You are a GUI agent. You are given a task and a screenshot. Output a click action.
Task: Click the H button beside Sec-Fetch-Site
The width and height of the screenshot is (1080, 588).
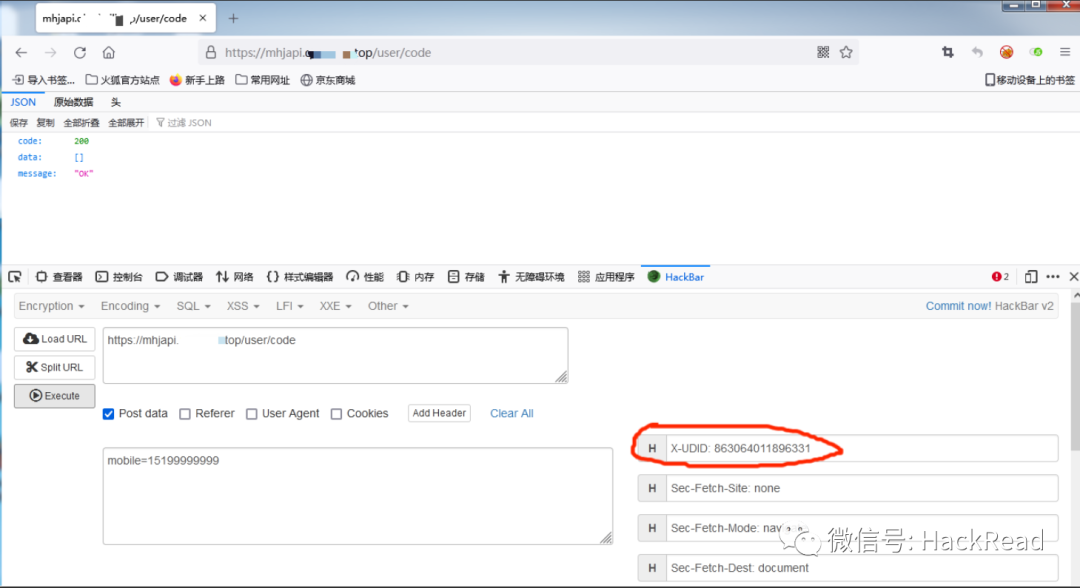tap(652, 488)
